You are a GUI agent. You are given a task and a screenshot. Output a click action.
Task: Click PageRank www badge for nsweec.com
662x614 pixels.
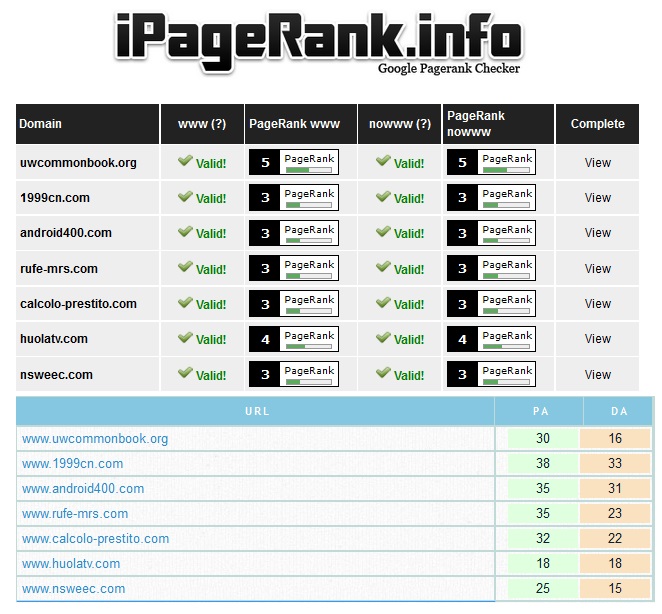(x=294, y=374)
